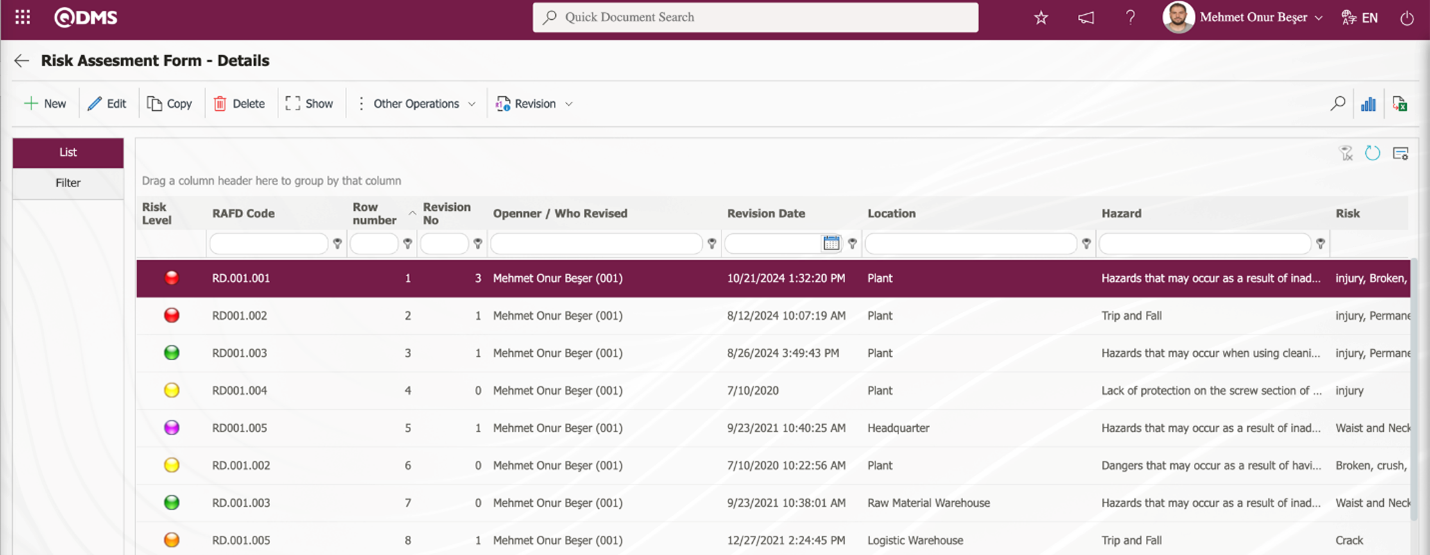
Task: Go back with the left arrow
Action: (22, 61)
